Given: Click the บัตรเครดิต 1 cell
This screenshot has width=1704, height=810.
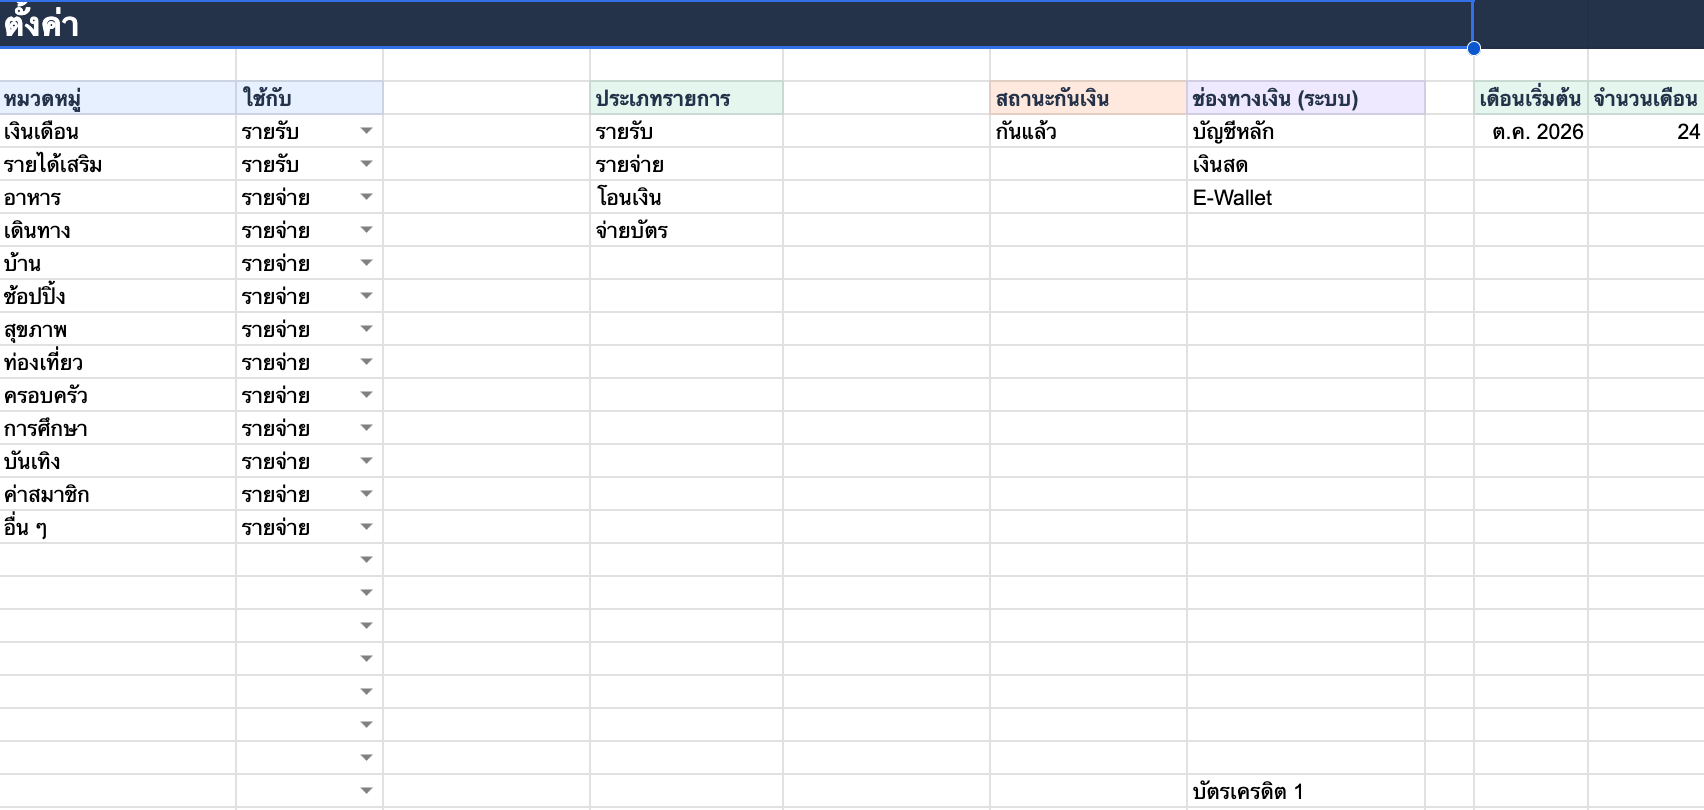Looking at the screenshot, I should point(1306,791).
